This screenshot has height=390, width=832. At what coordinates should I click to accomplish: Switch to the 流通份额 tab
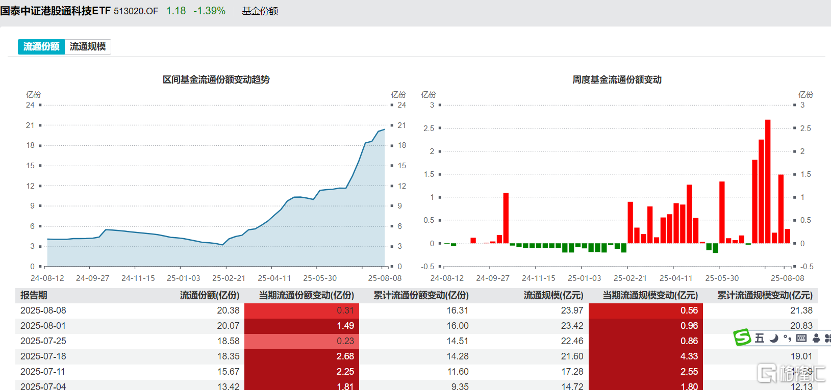click(x=41, y=47)
